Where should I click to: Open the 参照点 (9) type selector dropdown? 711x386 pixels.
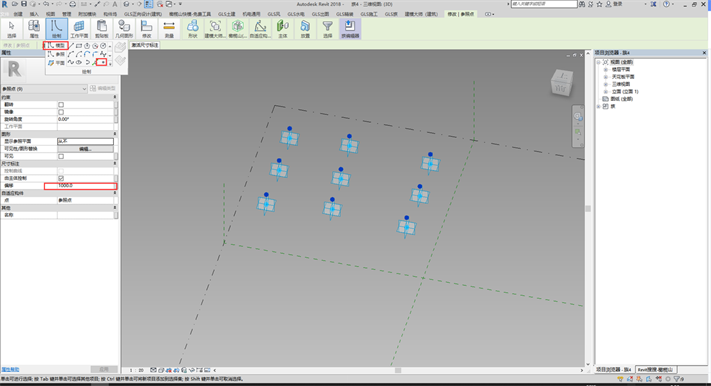(44, 88)
